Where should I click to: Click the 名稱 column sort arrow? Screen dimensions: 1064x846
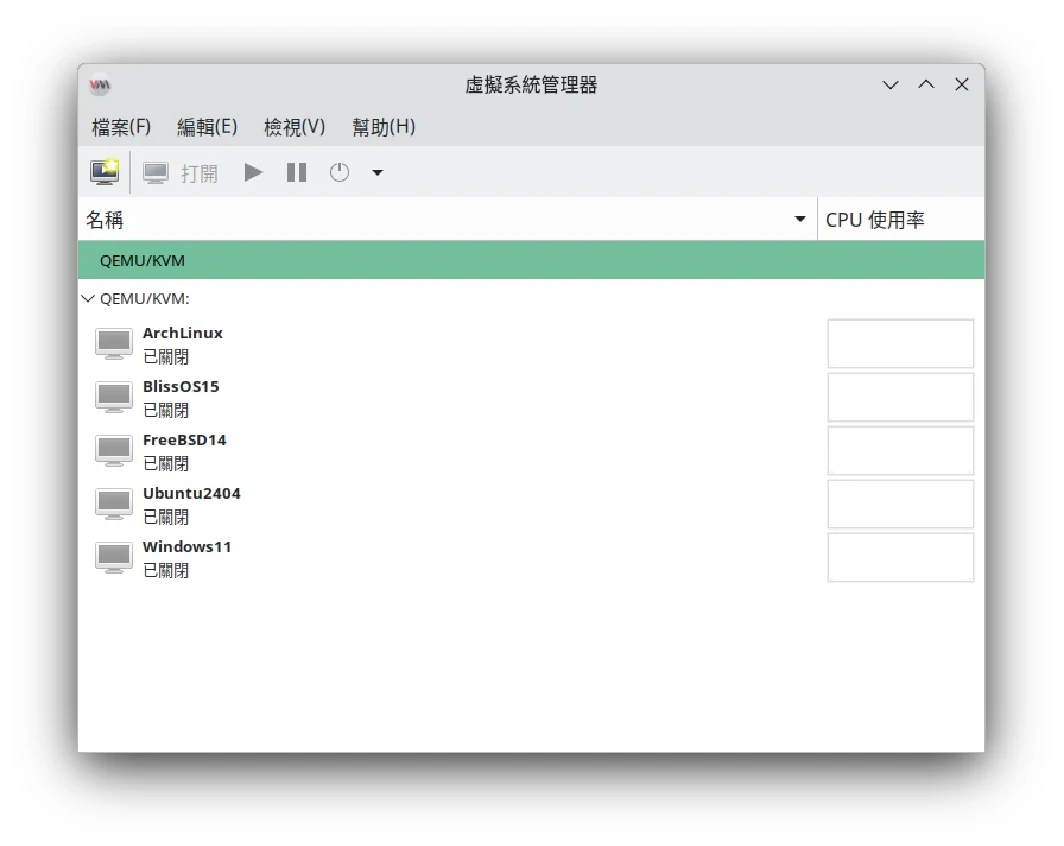(800, 220)
